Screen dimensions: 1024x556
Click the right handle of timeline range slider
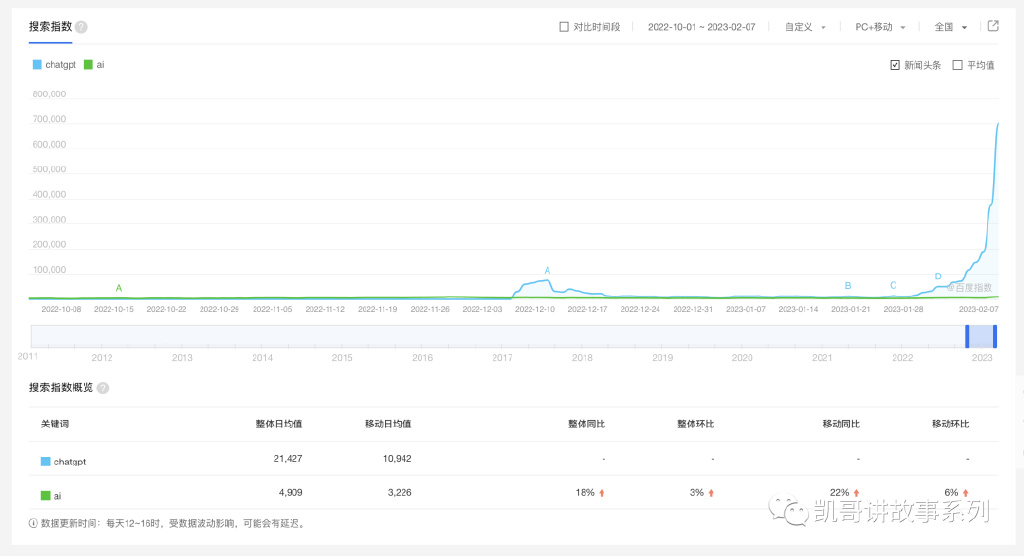point(995,336)
